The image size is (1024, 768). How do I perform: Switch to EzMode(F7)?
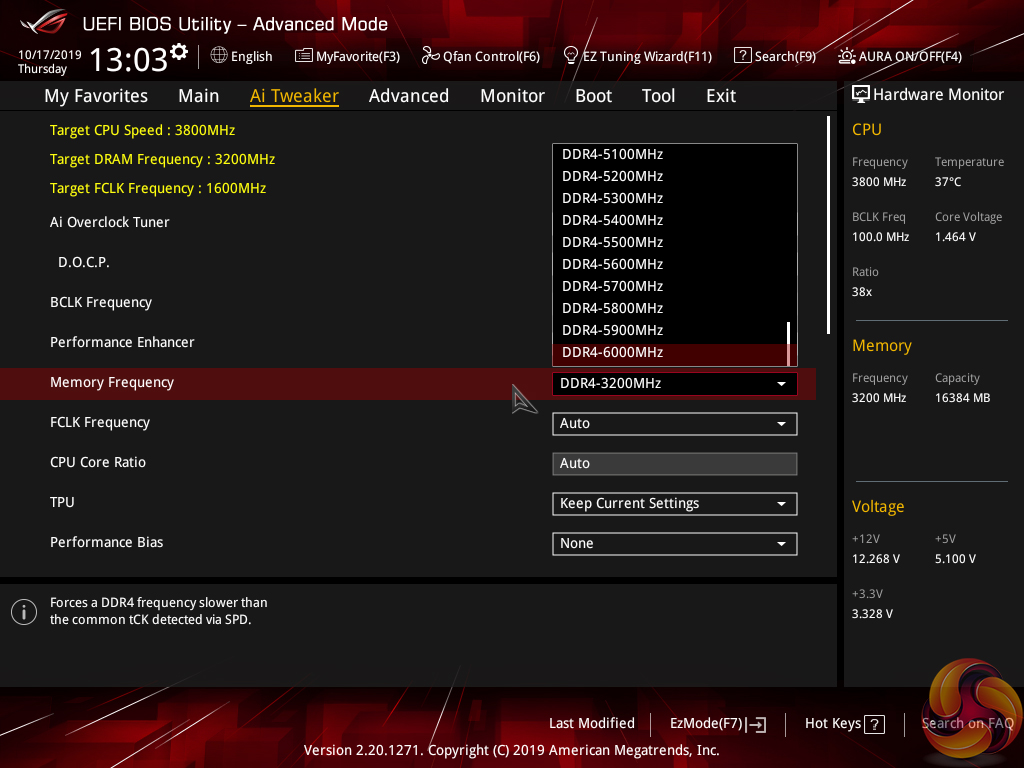(x=717, y=724)
